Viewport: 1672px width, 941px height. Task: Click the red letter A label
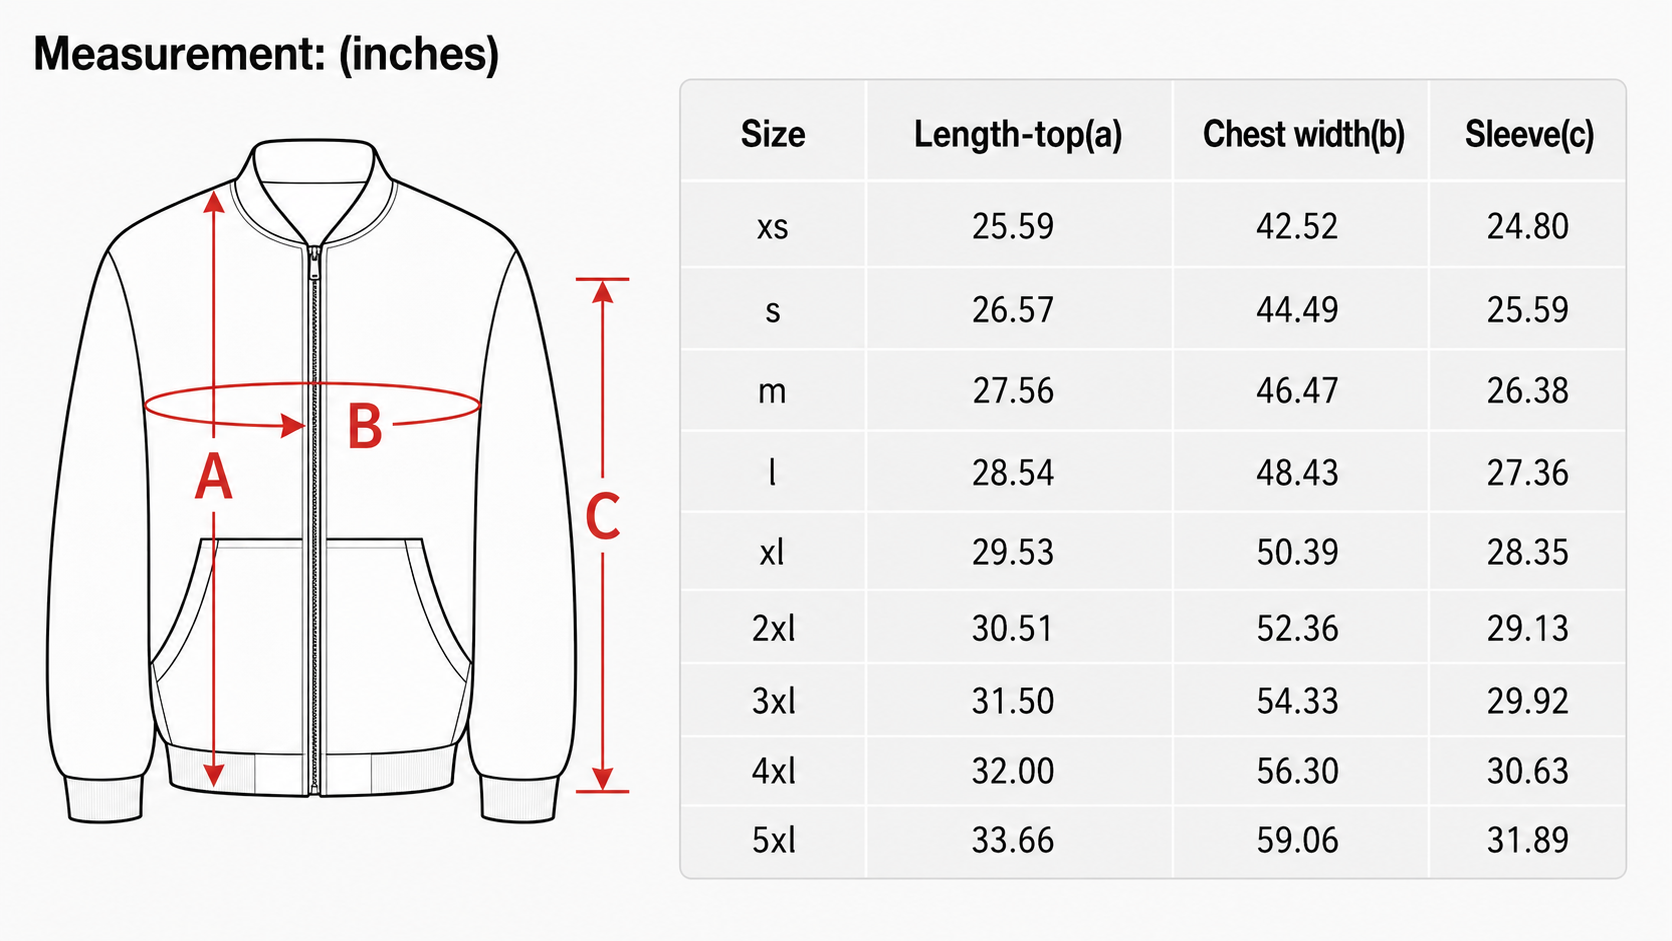(213, 477)
